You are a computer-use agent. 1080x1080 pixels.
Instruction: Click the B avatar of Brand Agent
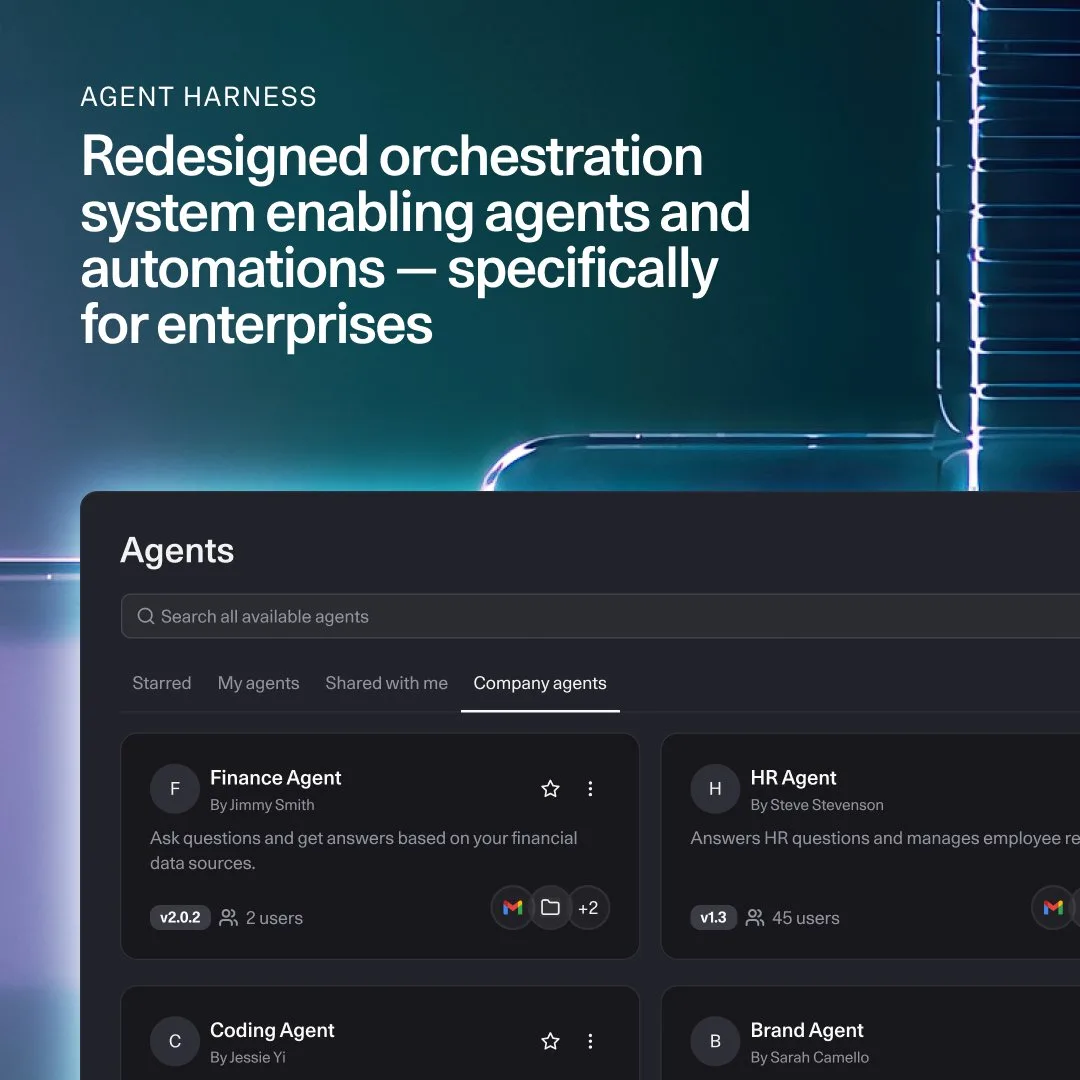click(x=715, y=1041)
